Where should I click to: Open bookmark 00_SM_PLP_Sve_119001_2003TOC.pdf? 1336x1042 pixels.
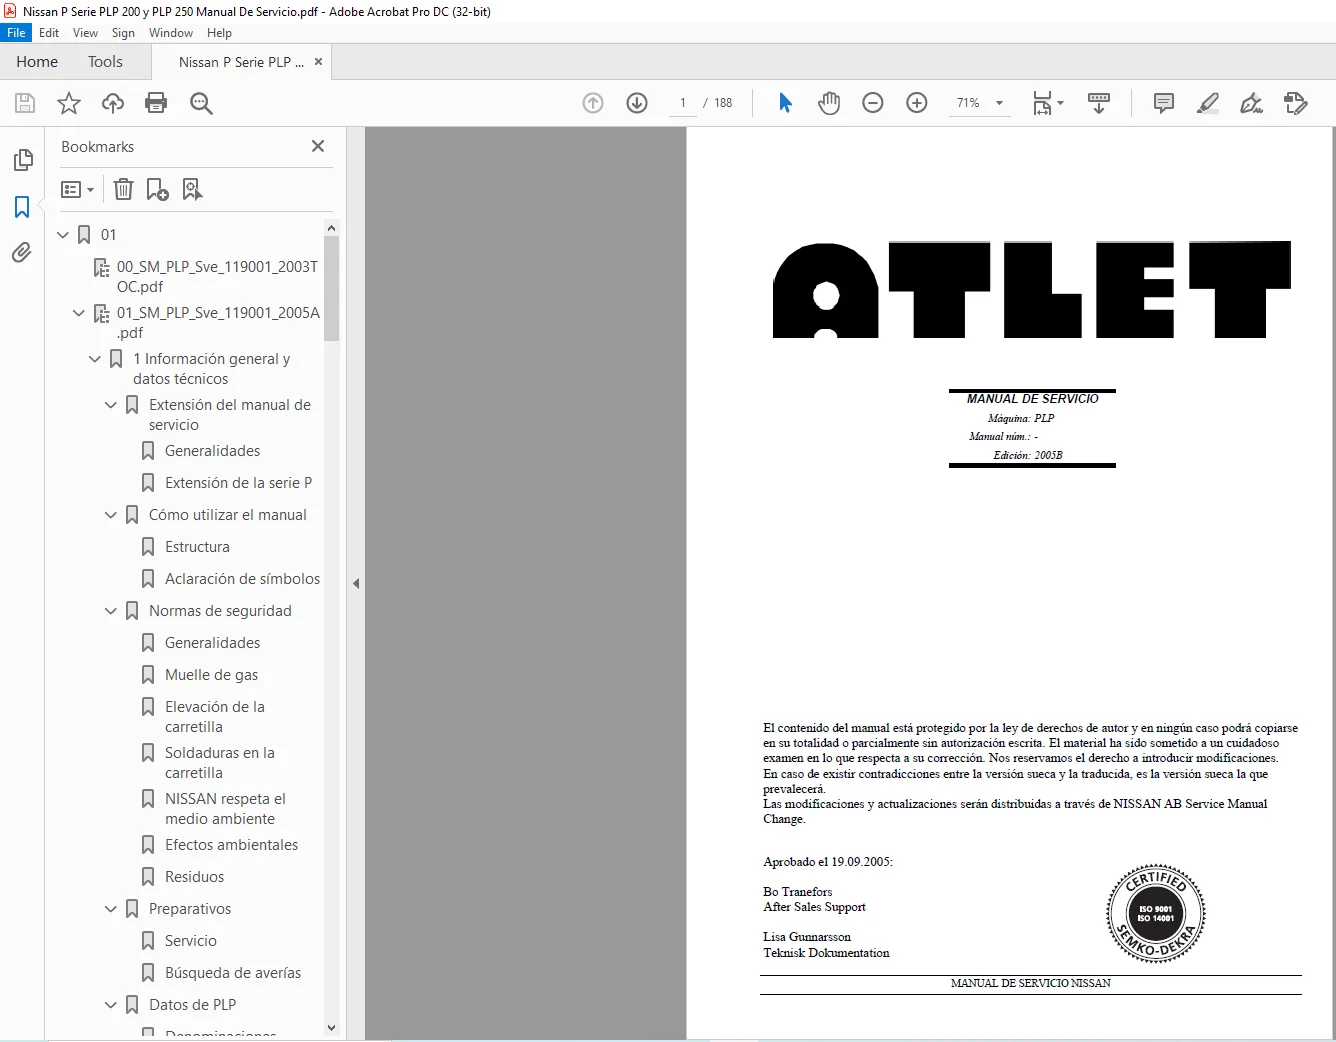coord(217,277)
